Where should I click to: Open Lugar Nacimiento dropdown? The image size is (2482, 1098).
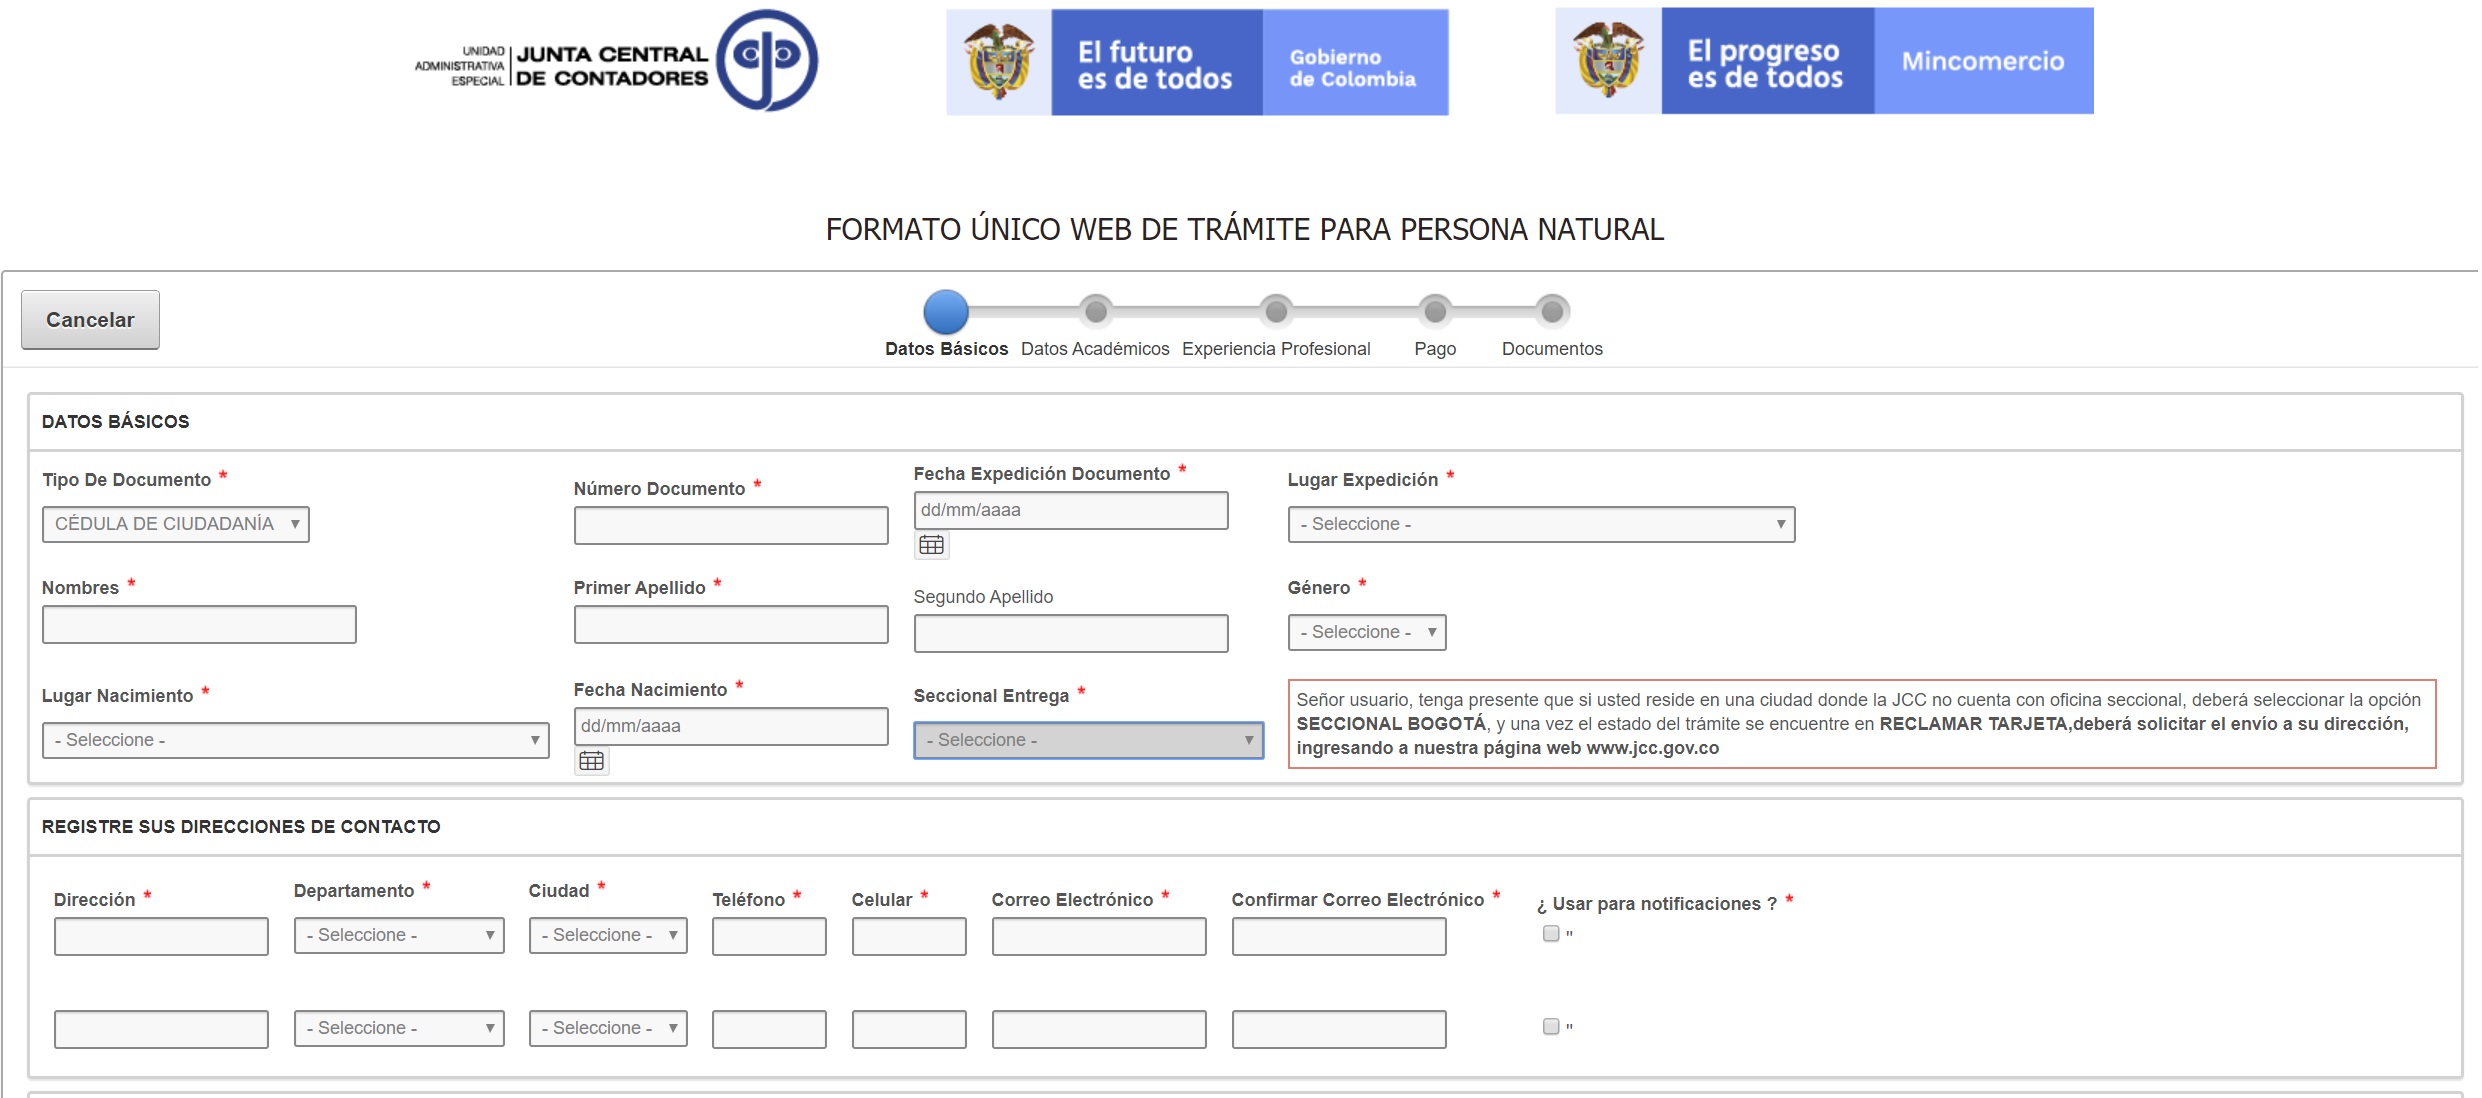tap(295, 740)
